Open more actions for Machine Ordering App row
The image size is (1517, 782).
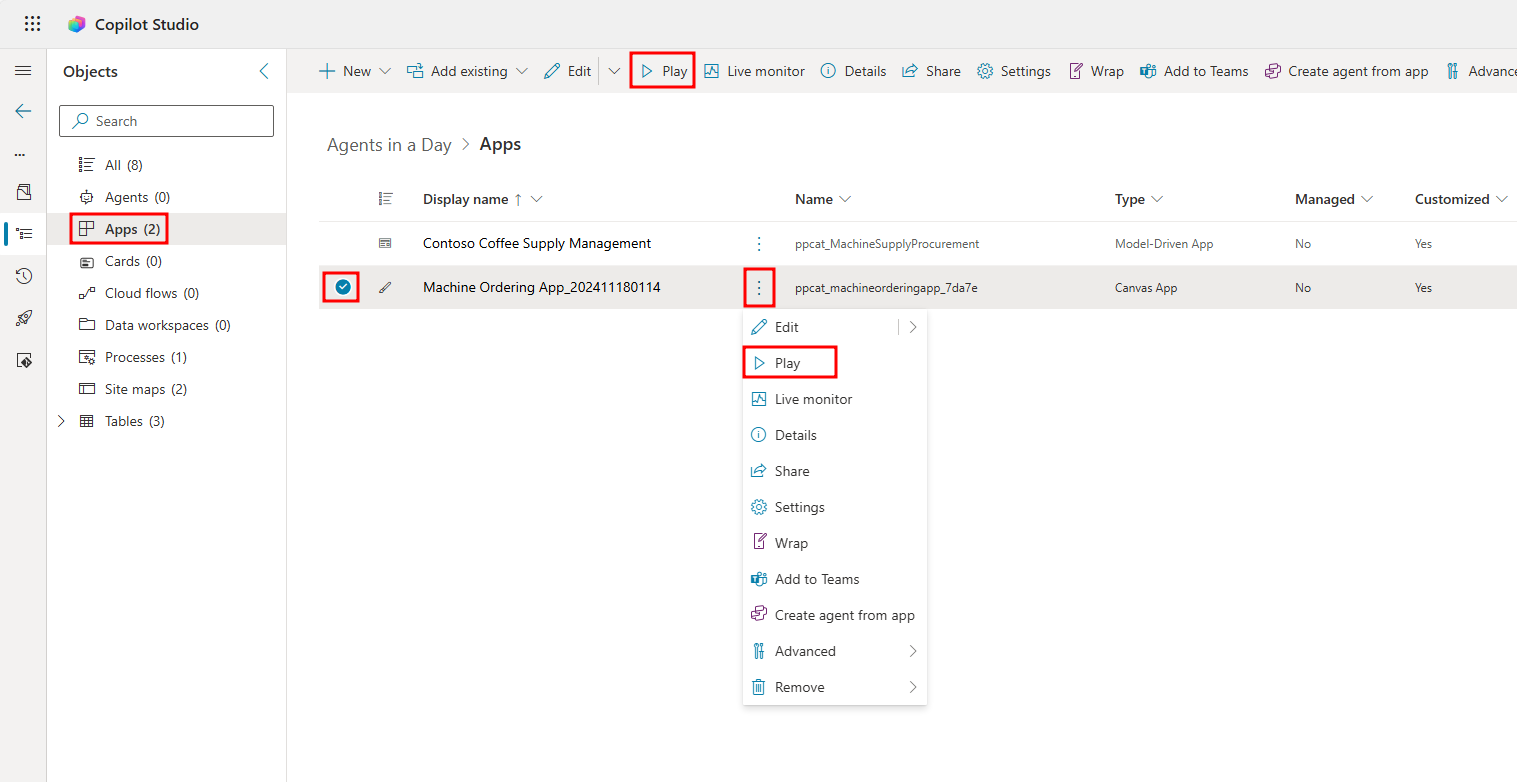click(759, 288)
